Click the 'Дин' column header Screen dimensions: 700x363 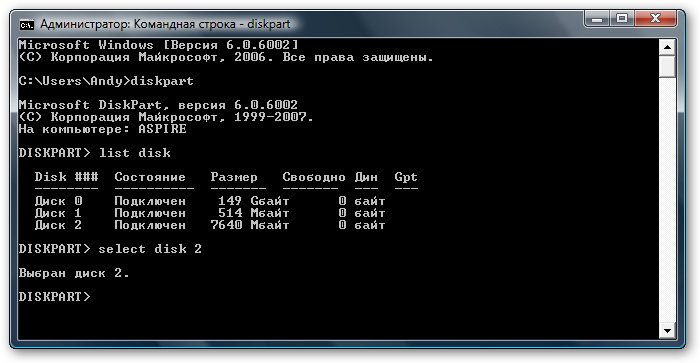point(366,177)
